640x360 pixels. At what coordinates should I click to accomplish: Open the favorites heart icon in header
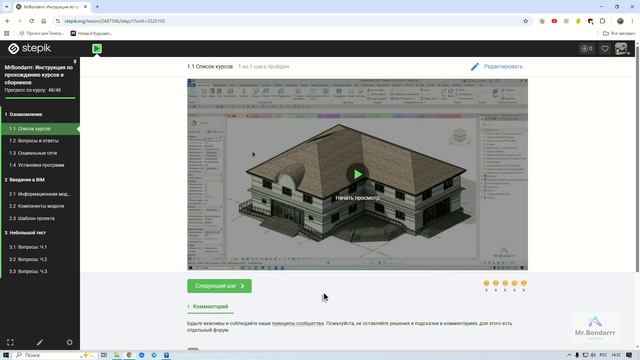[604, 49]
